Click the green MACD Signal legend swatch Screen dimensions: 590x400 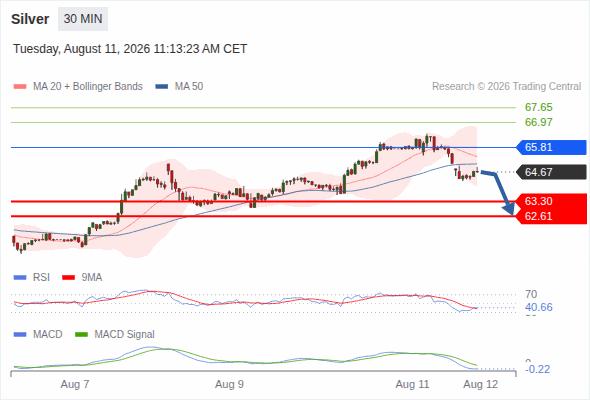click(81, 335)
